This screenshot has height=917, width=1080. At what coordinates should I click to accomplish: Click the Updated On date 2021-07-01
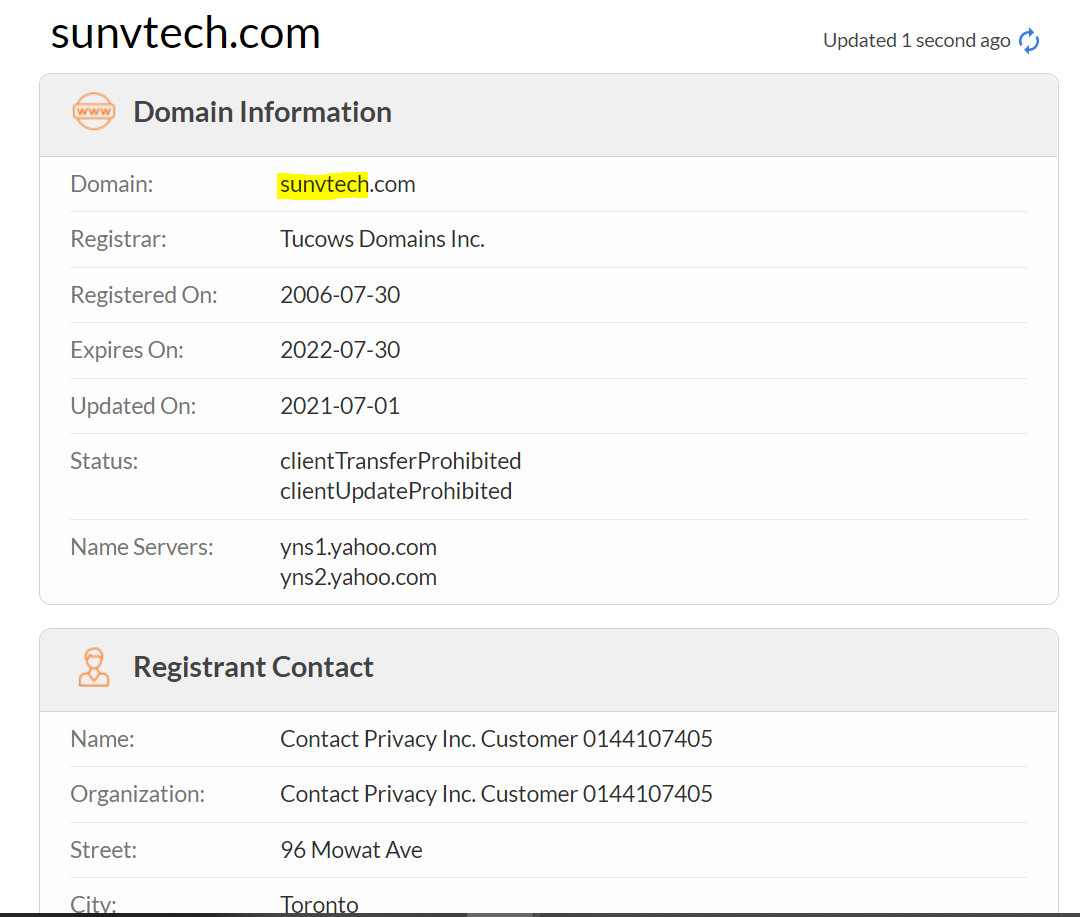coord(340,406)
